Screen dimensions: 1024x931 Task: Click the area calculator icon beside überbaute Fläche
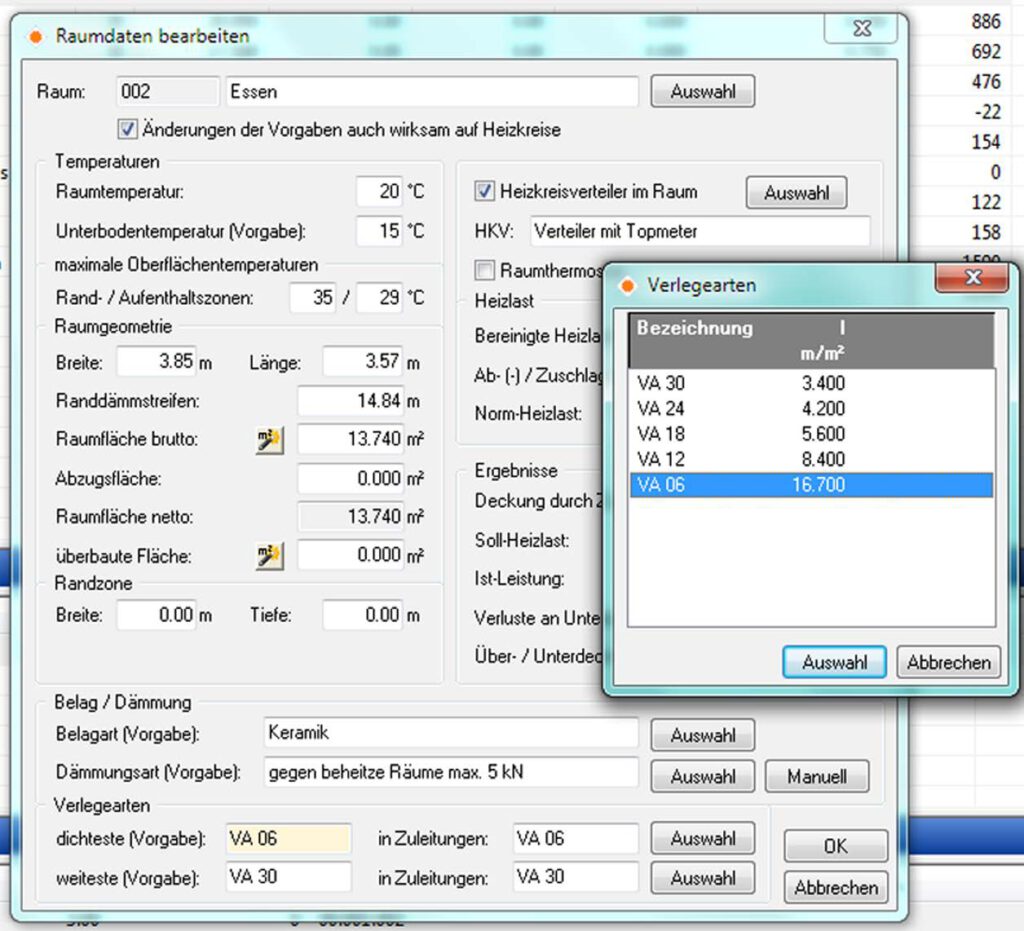(x=269, y=556)
